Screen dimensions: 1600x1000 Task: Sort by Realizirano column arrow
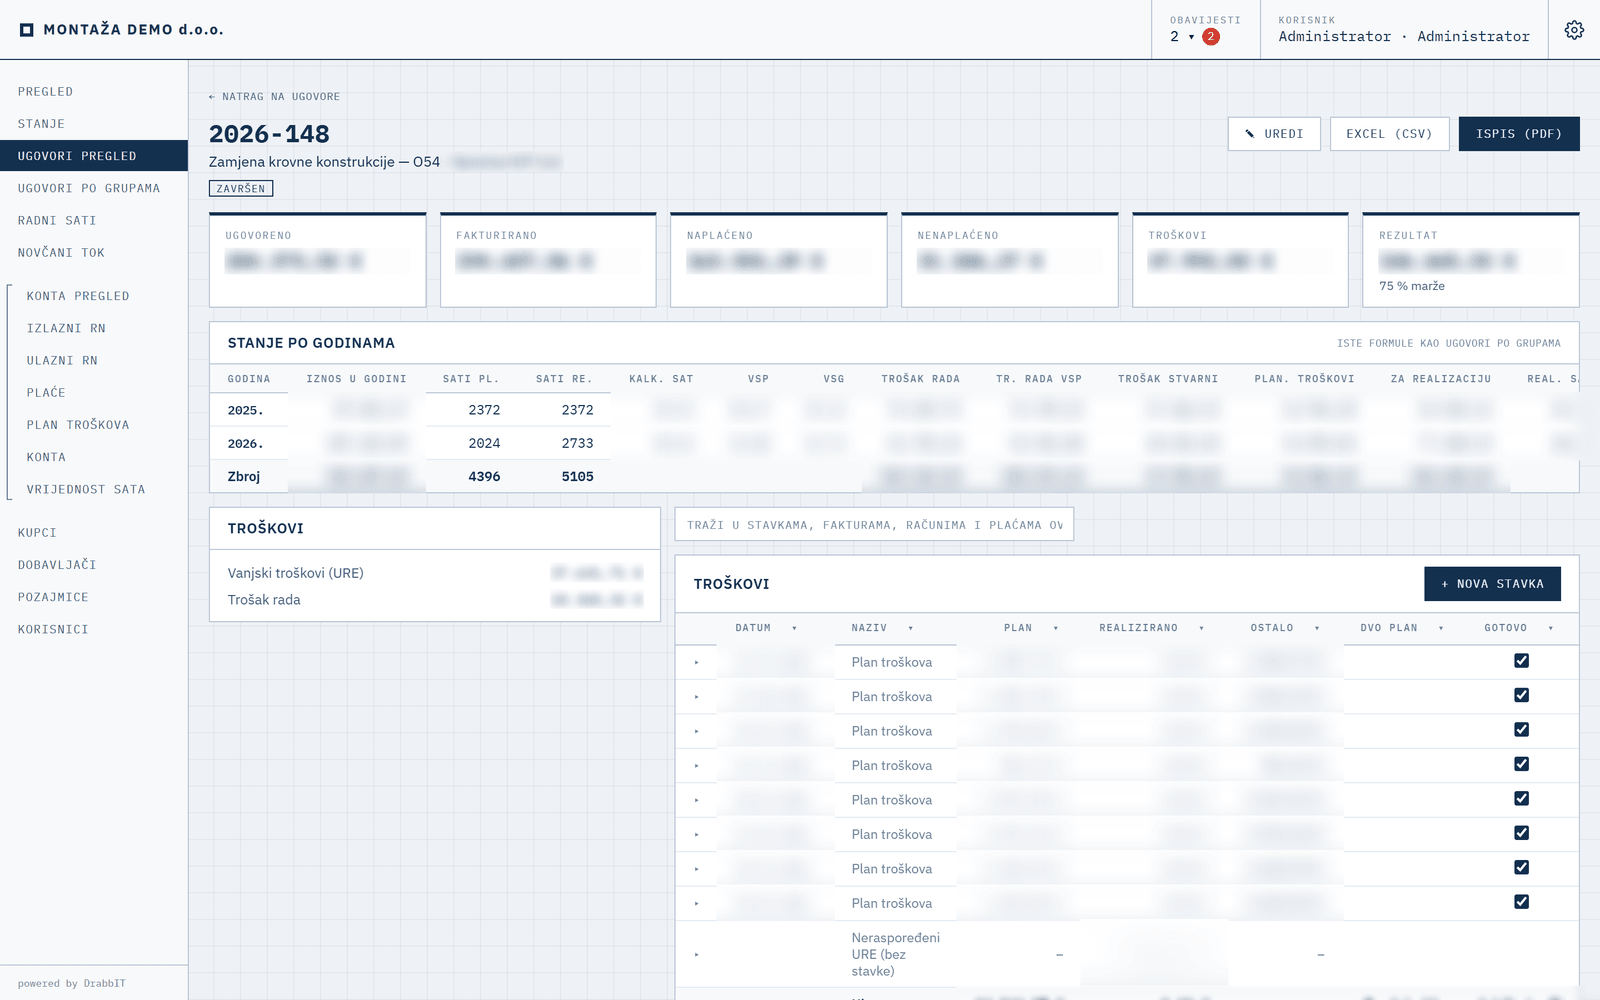pyautogui.click(x=1202, y=628)
